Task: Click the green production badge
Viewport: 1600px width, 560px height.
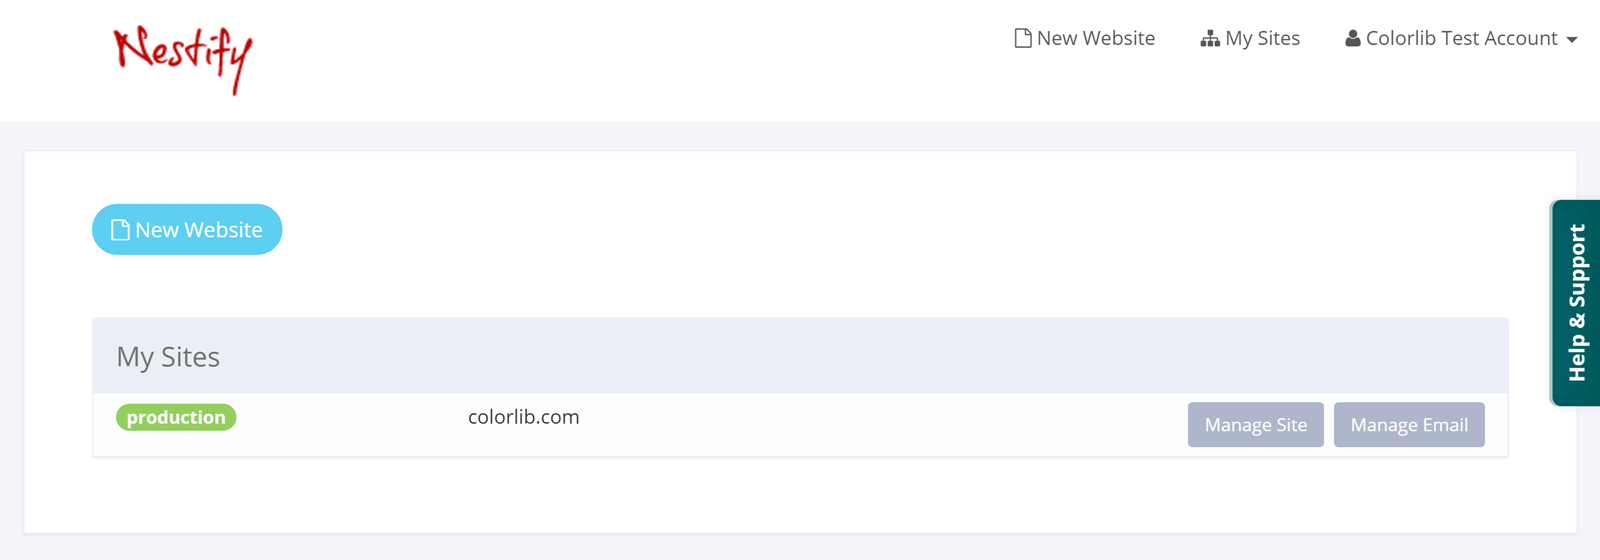Action: pos(176,417)
